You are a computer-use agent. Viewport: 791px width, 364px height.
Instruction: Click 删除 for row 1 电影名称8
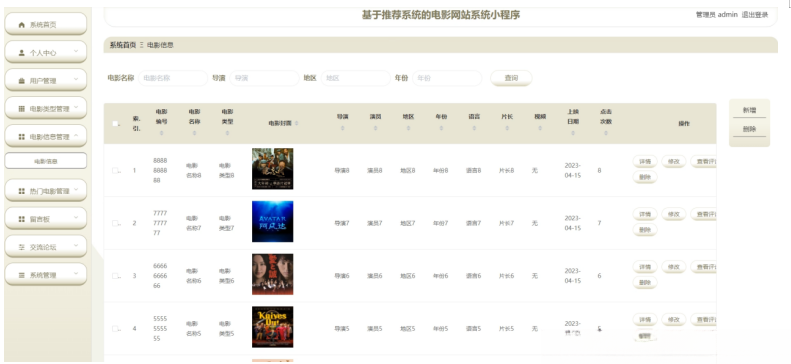(645, 177)
